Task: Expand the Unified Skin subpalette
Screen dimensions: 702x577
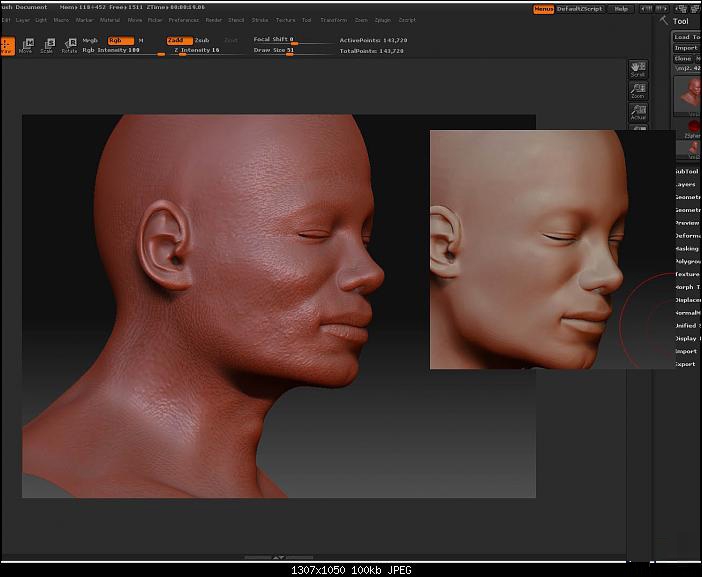Action: point(687,326)
